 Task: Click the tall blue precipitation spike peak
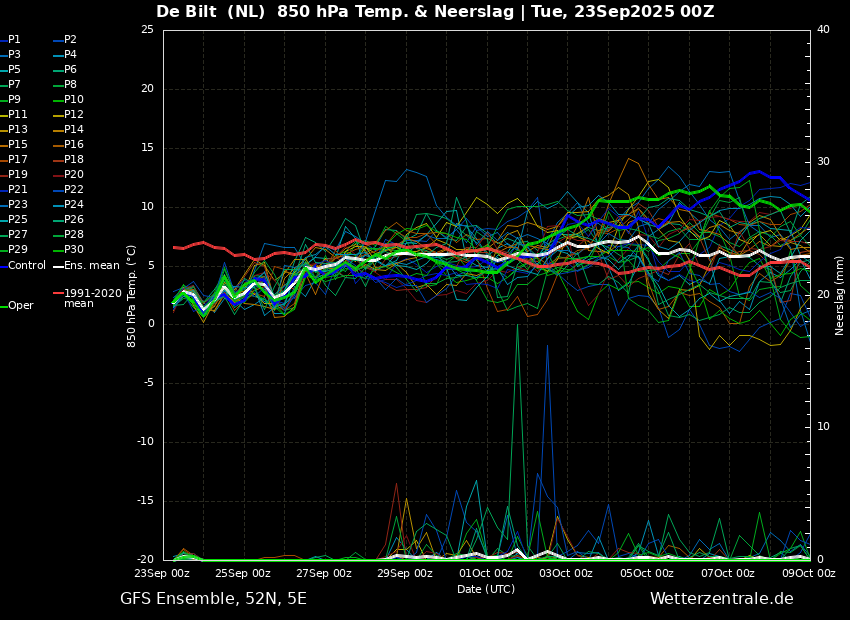[x=548, y=346]
